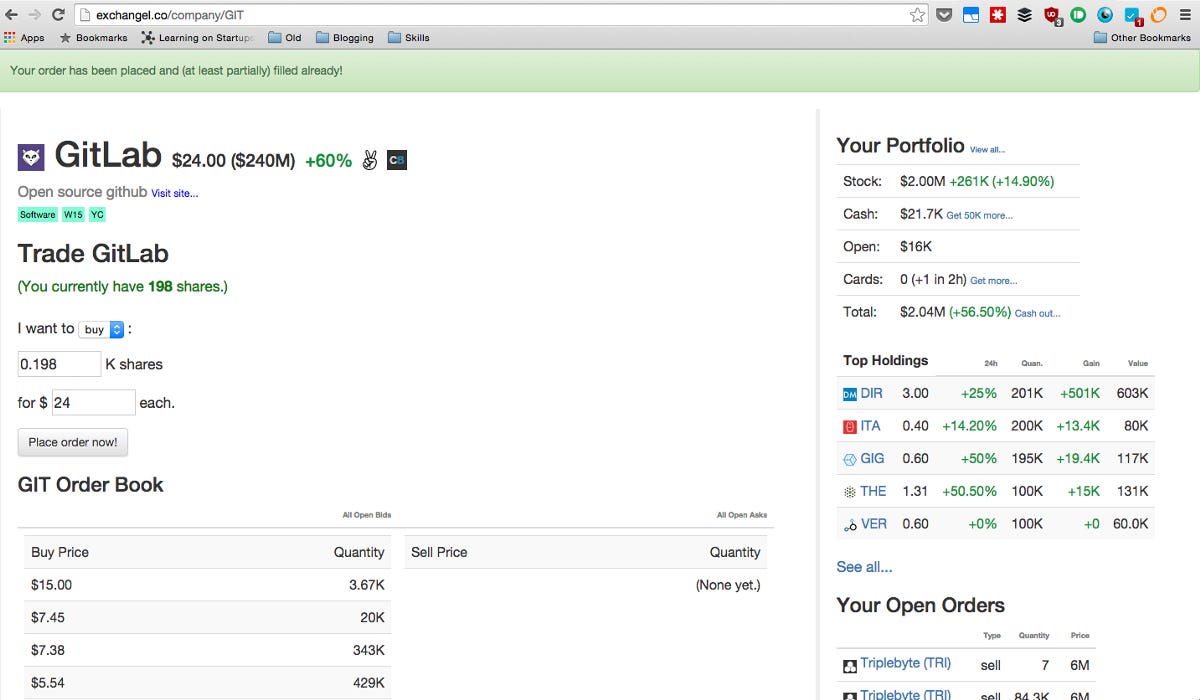Click the peace hand icon next to GitLab price
1200x700 pixels.
(x=370, y=160)
